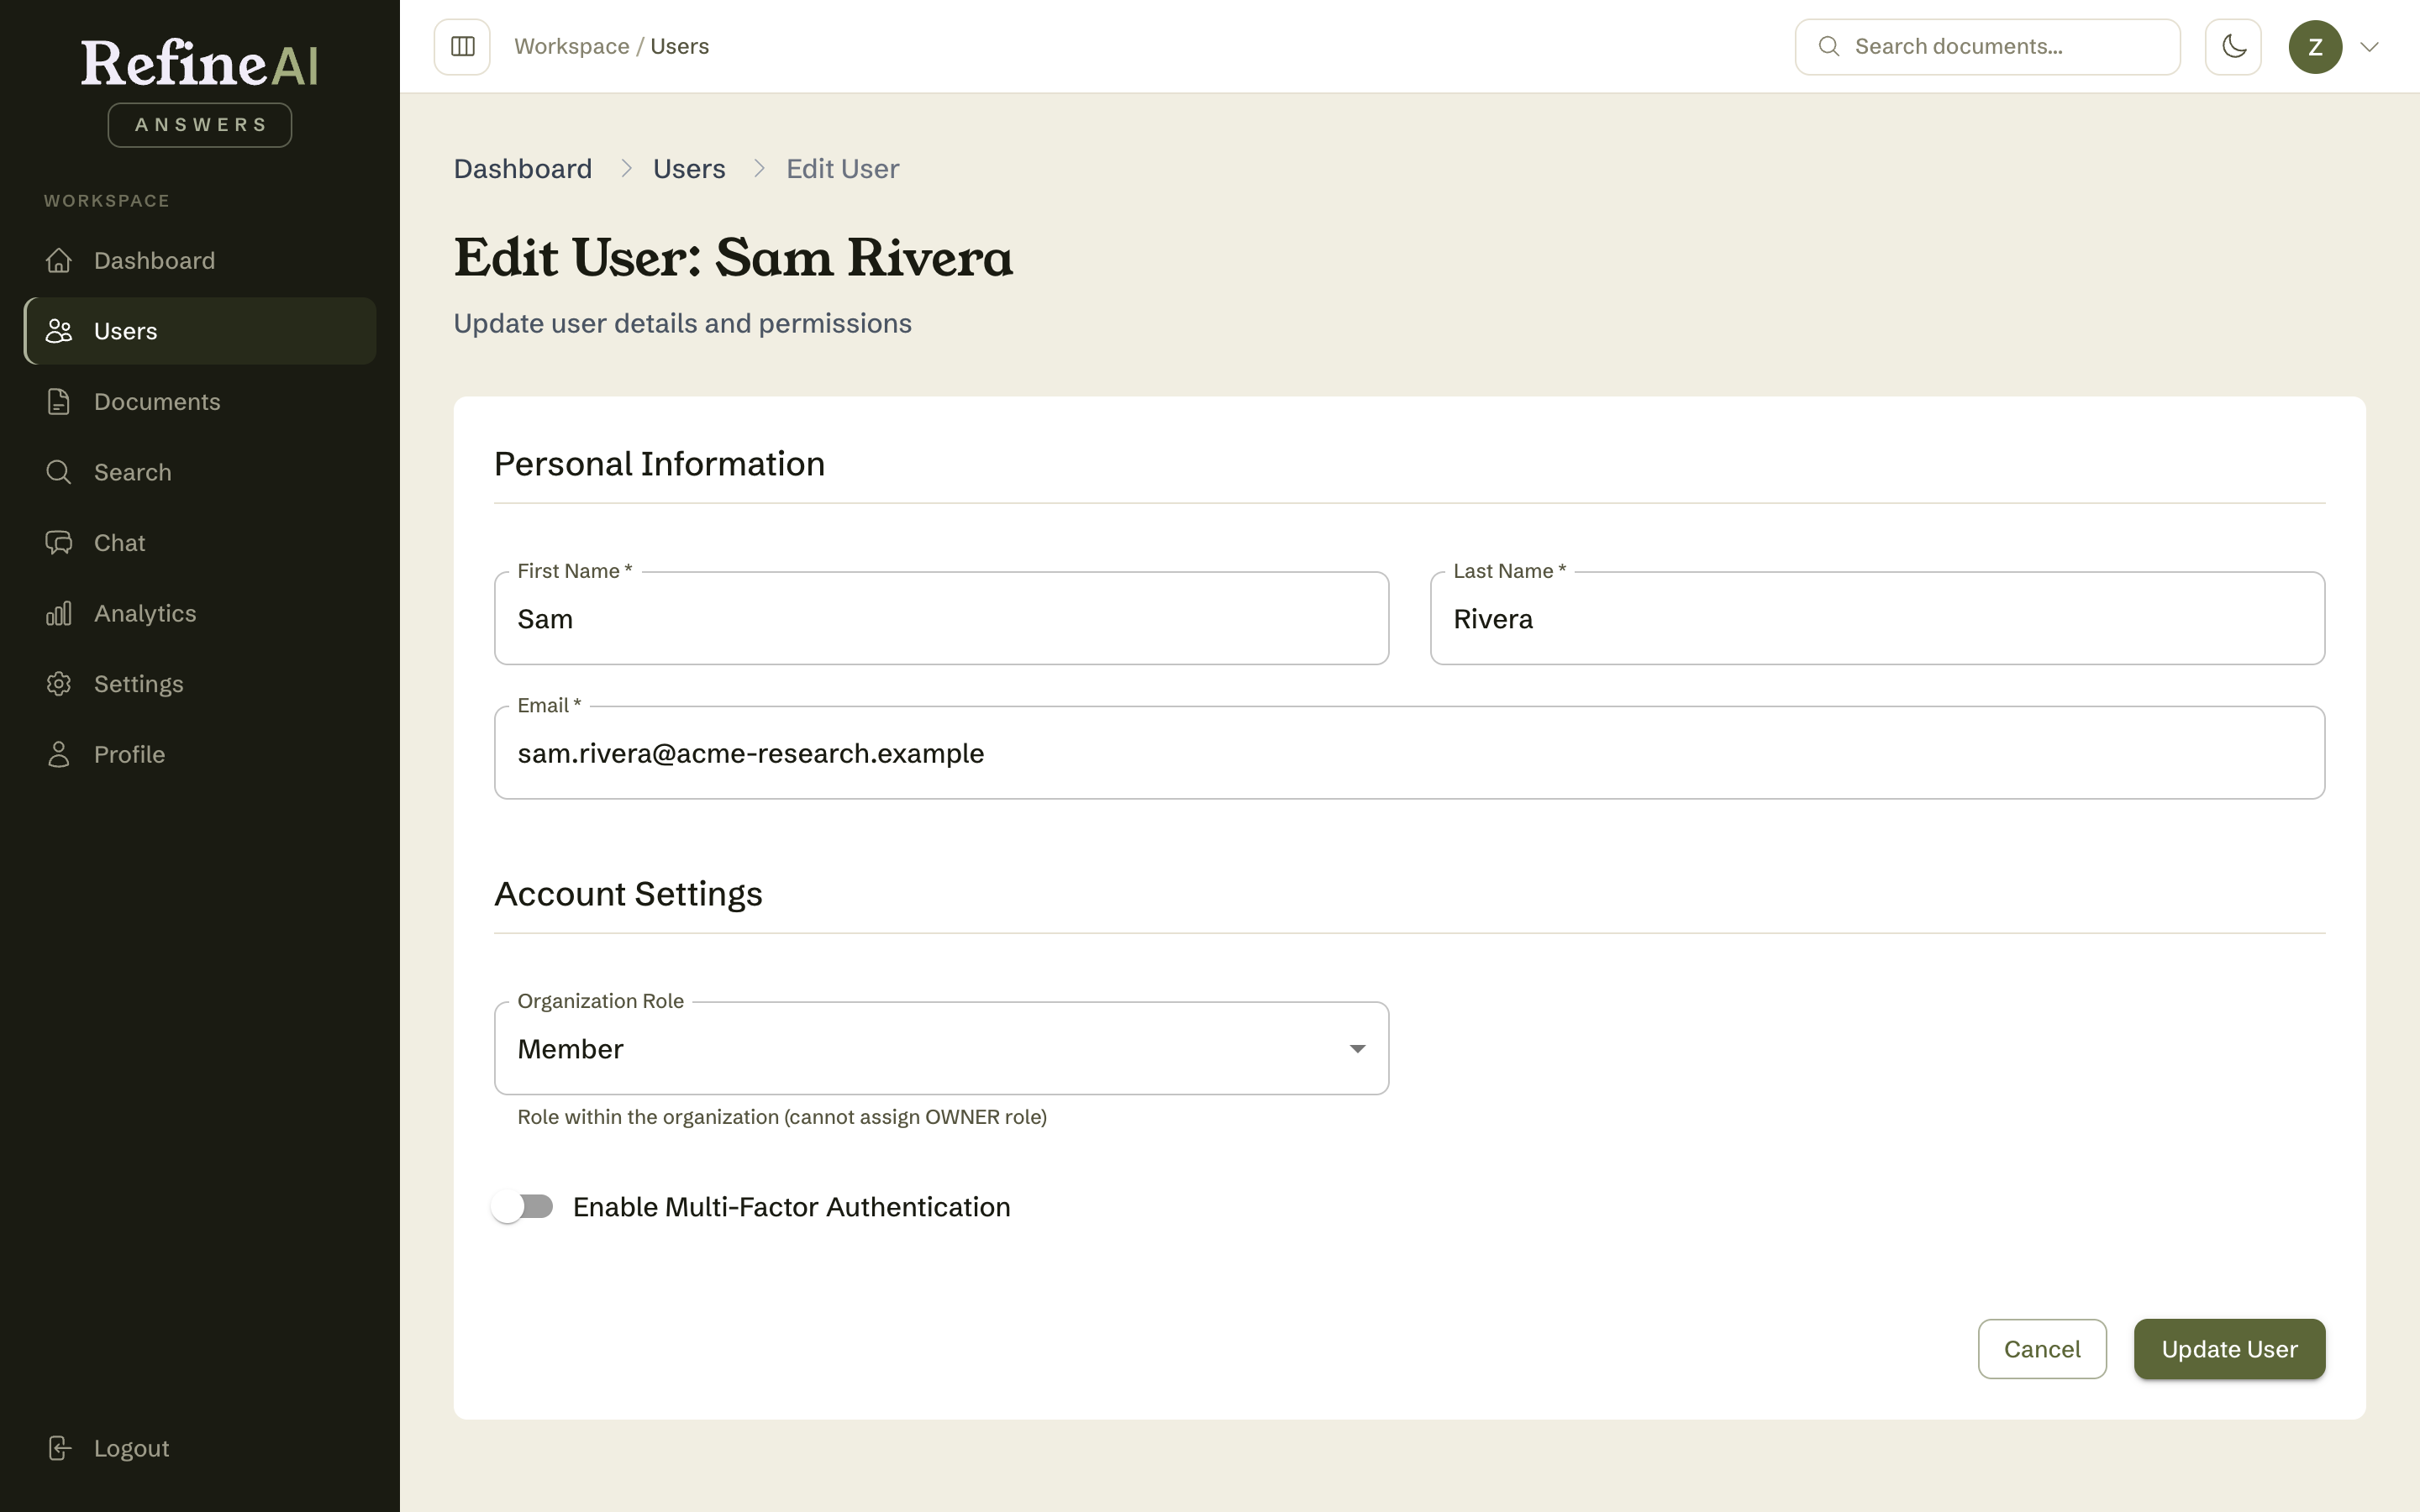This screenshot has width=2420, height=1512.
Task: Click the Cancel button
Action: [x=2042, y=1349]
